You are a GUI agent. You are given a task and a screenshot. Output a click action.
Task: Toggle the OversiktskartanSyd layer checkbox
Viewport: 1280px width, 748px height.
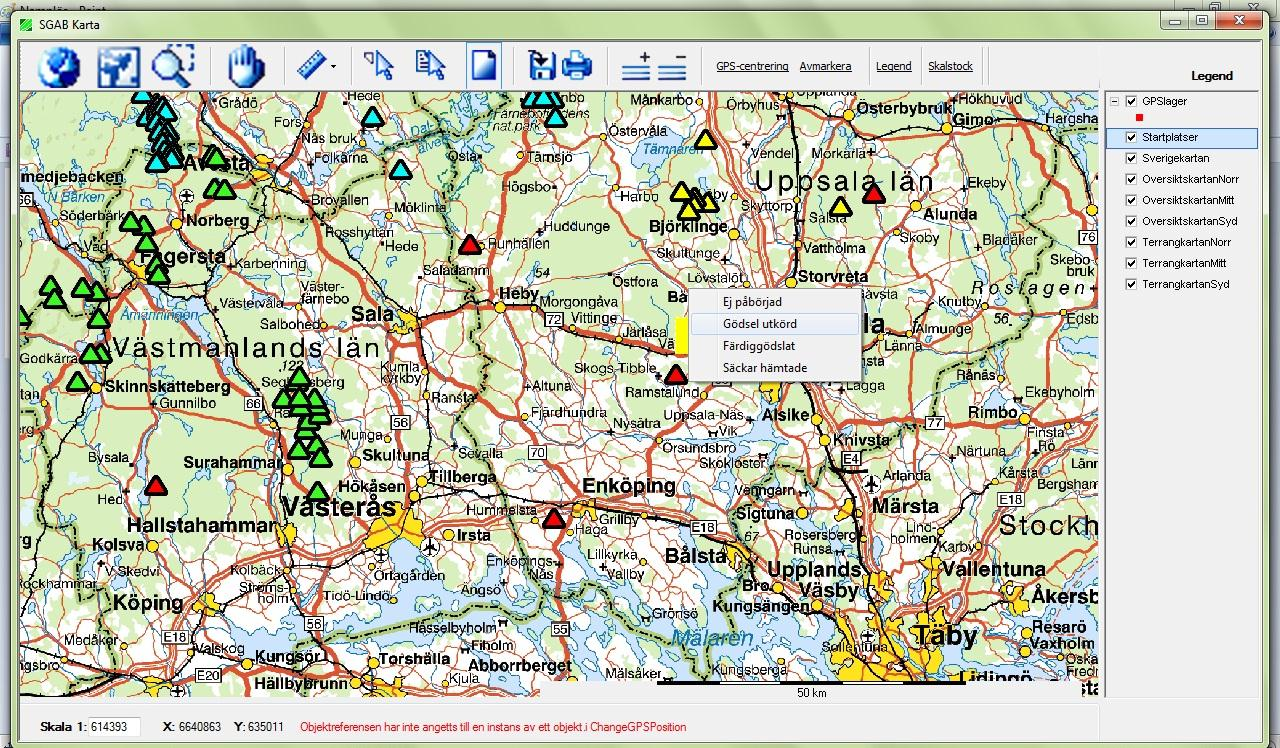1132,222
